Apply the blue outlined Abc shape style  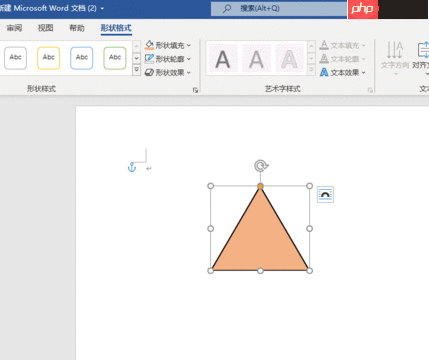pos(82,58)
